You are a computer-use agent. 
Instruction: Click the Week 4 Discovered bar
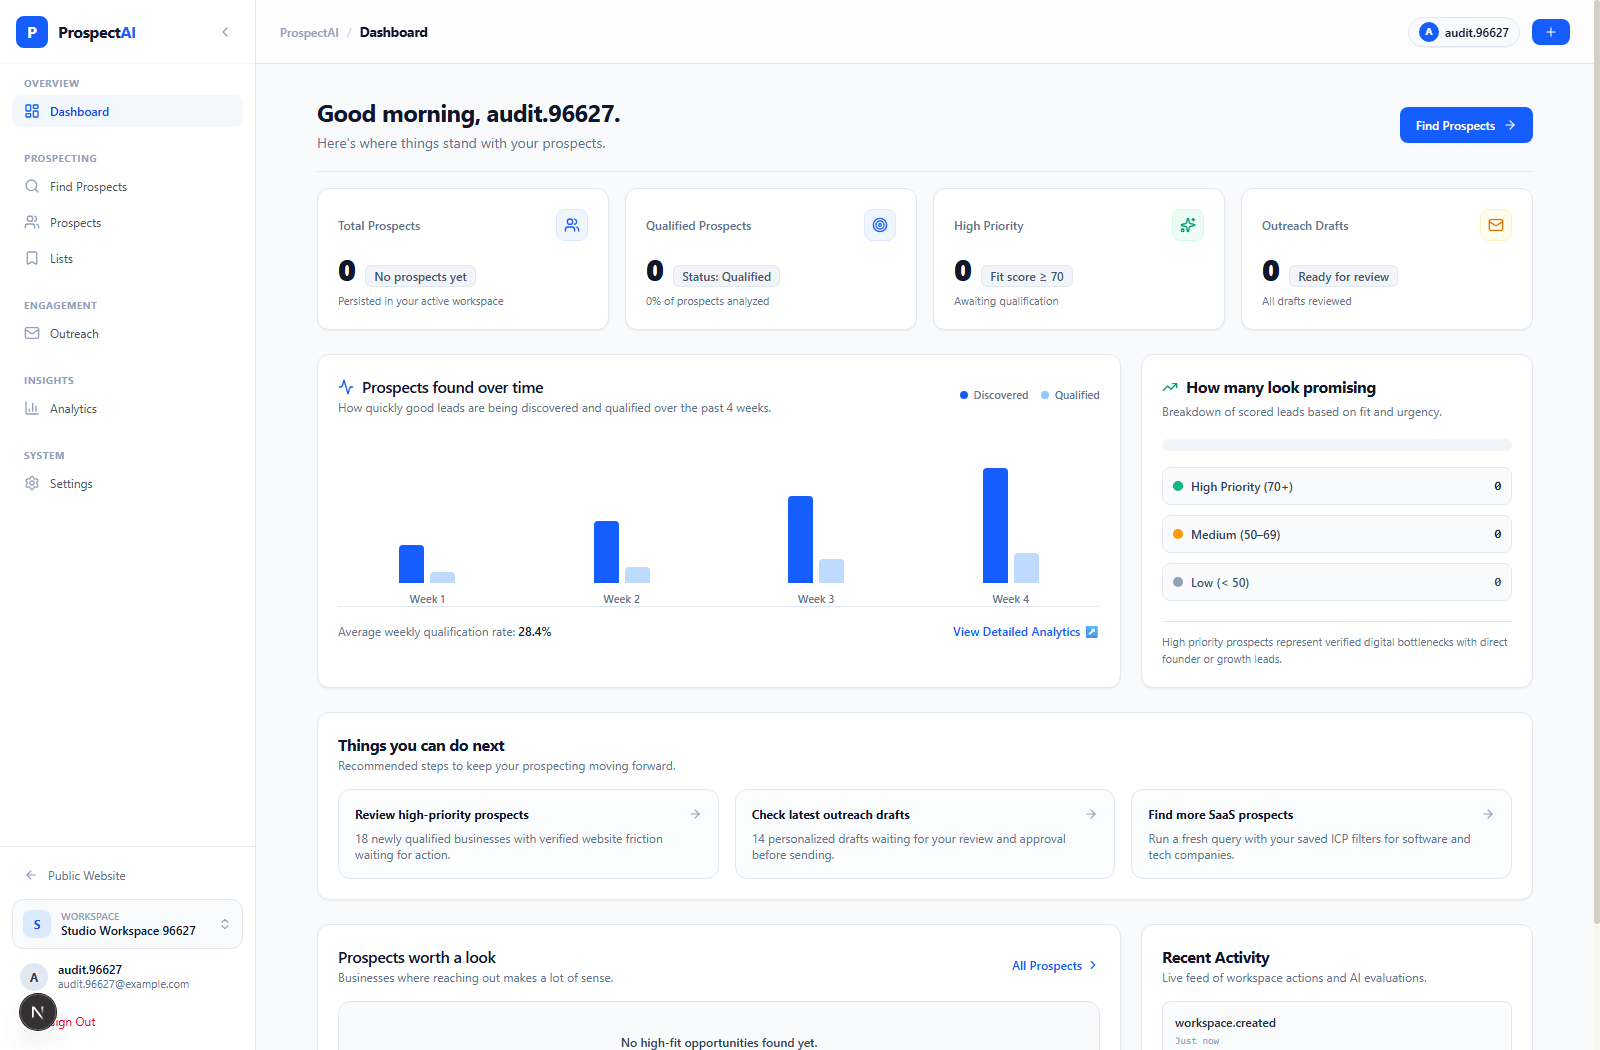pyautogui.click(x=995, y=525)
